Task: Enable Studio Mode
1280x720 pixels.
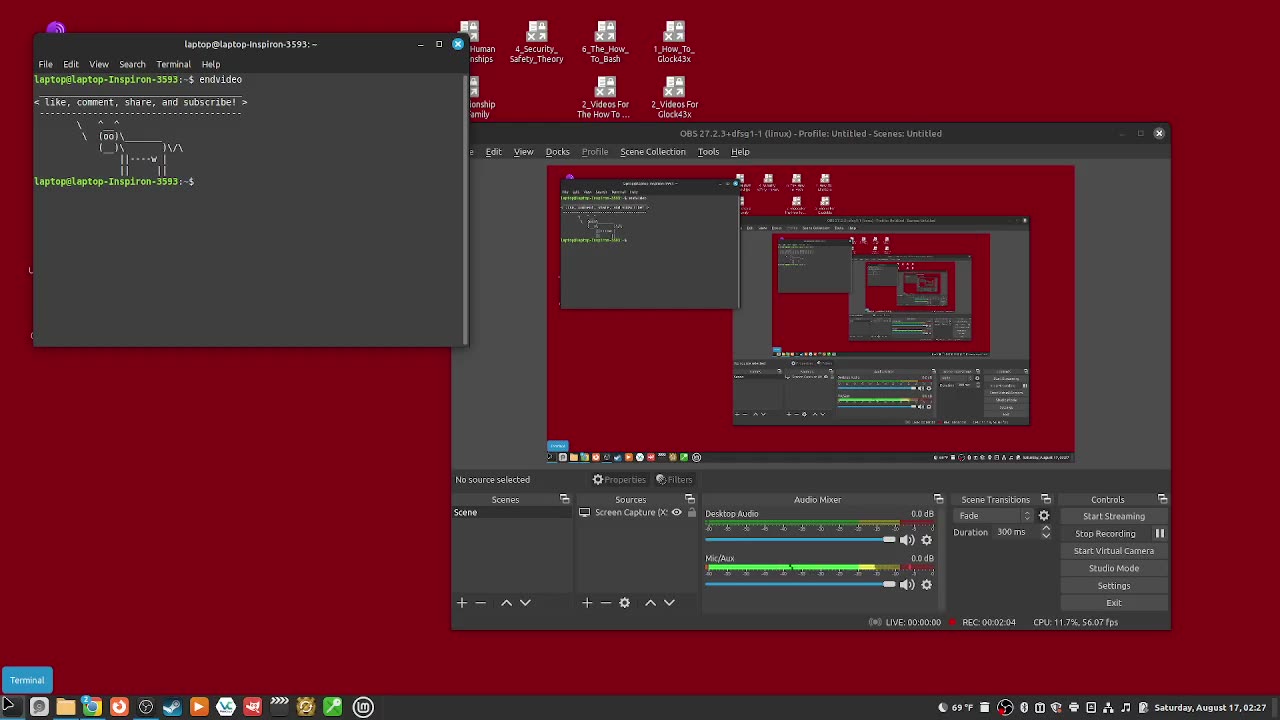Action: coord(1113,568)
